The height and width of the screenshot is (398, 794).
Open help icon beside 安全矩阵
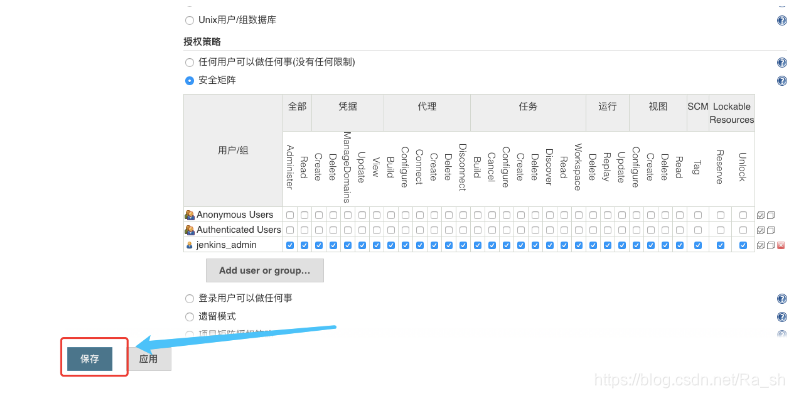pos(781,81)
